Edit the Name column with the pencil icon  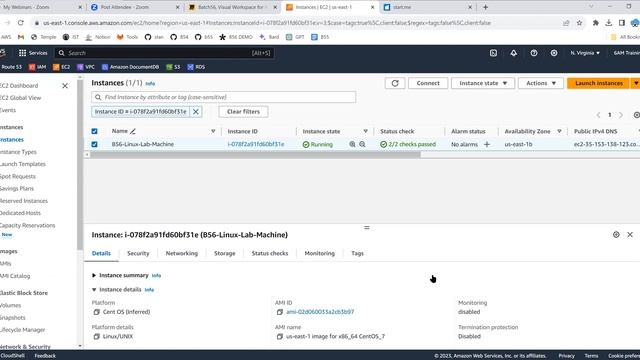click(x=133, y=131)
